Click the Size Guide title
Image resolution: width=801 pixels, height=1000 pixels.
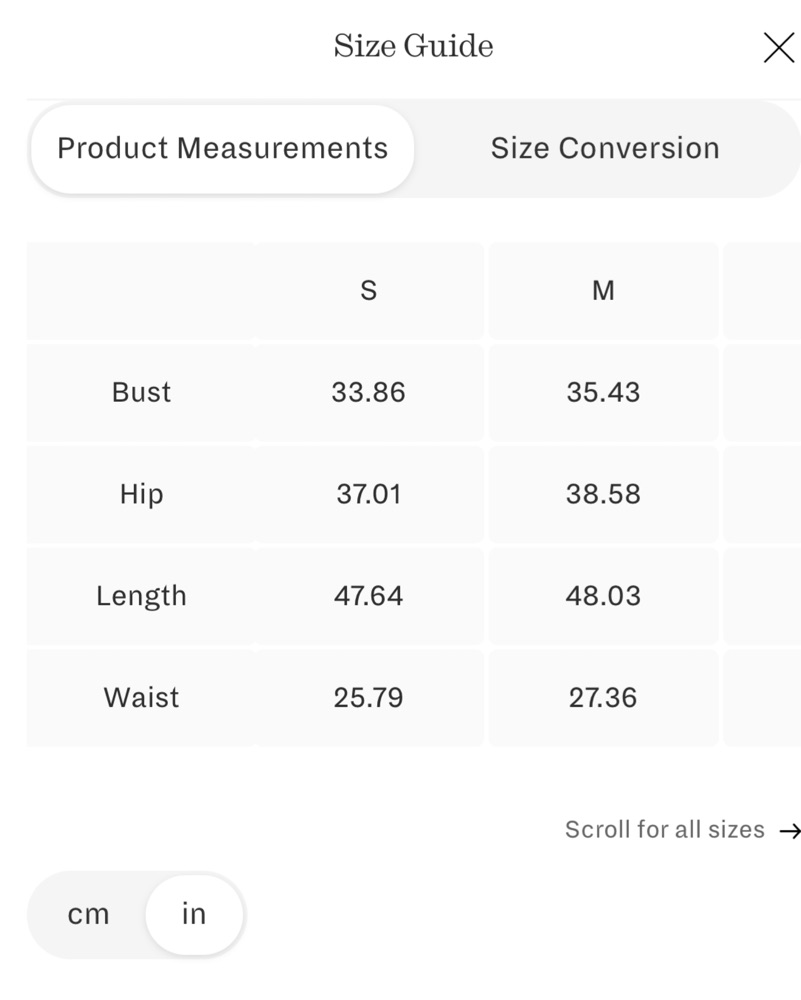coord(413,46)
